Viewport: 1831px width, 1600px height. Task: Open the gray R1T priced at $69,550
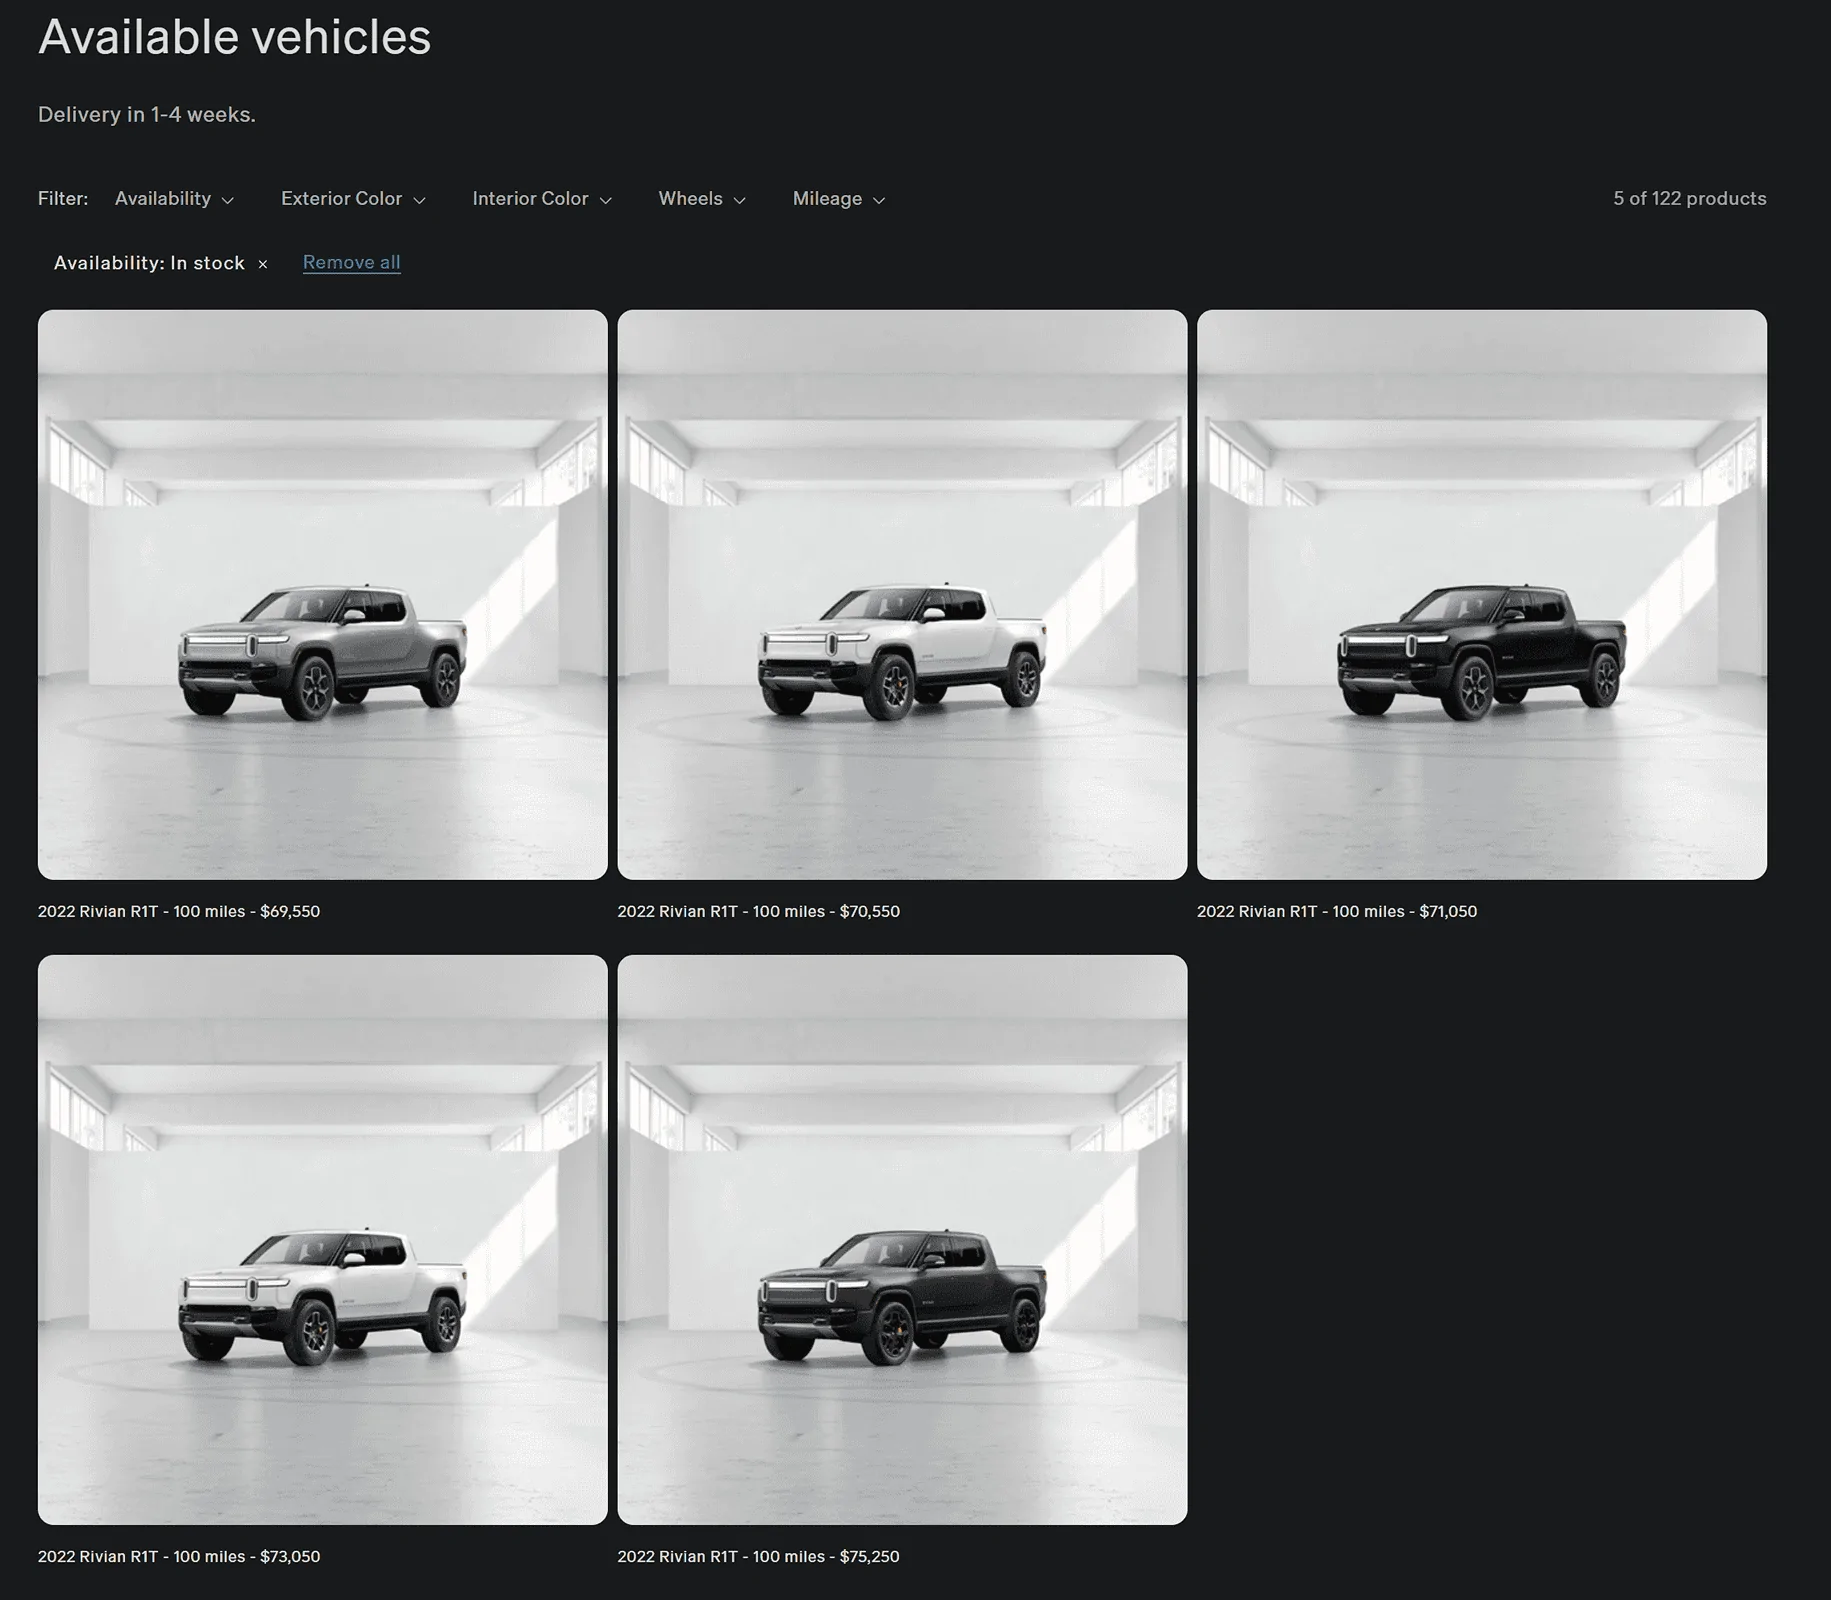[322, 594]
